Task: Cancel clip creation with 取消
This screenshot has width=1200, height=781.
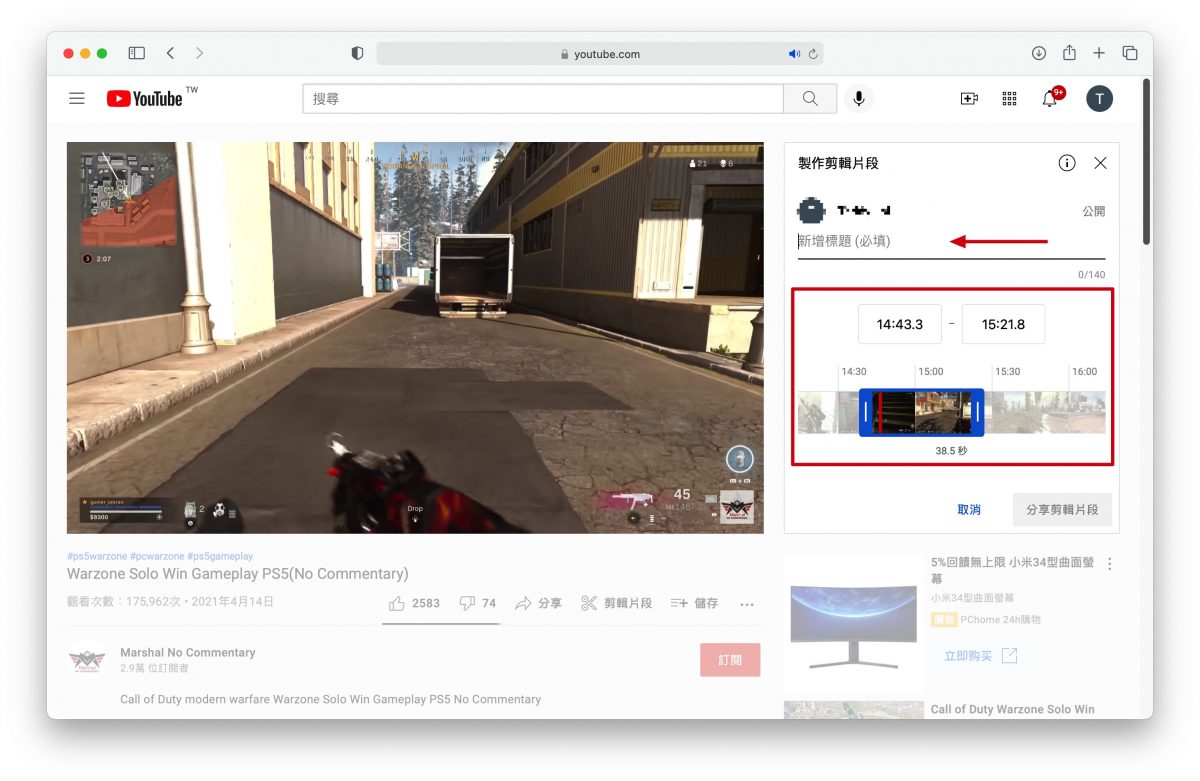Action: click(x=969, y=509)
